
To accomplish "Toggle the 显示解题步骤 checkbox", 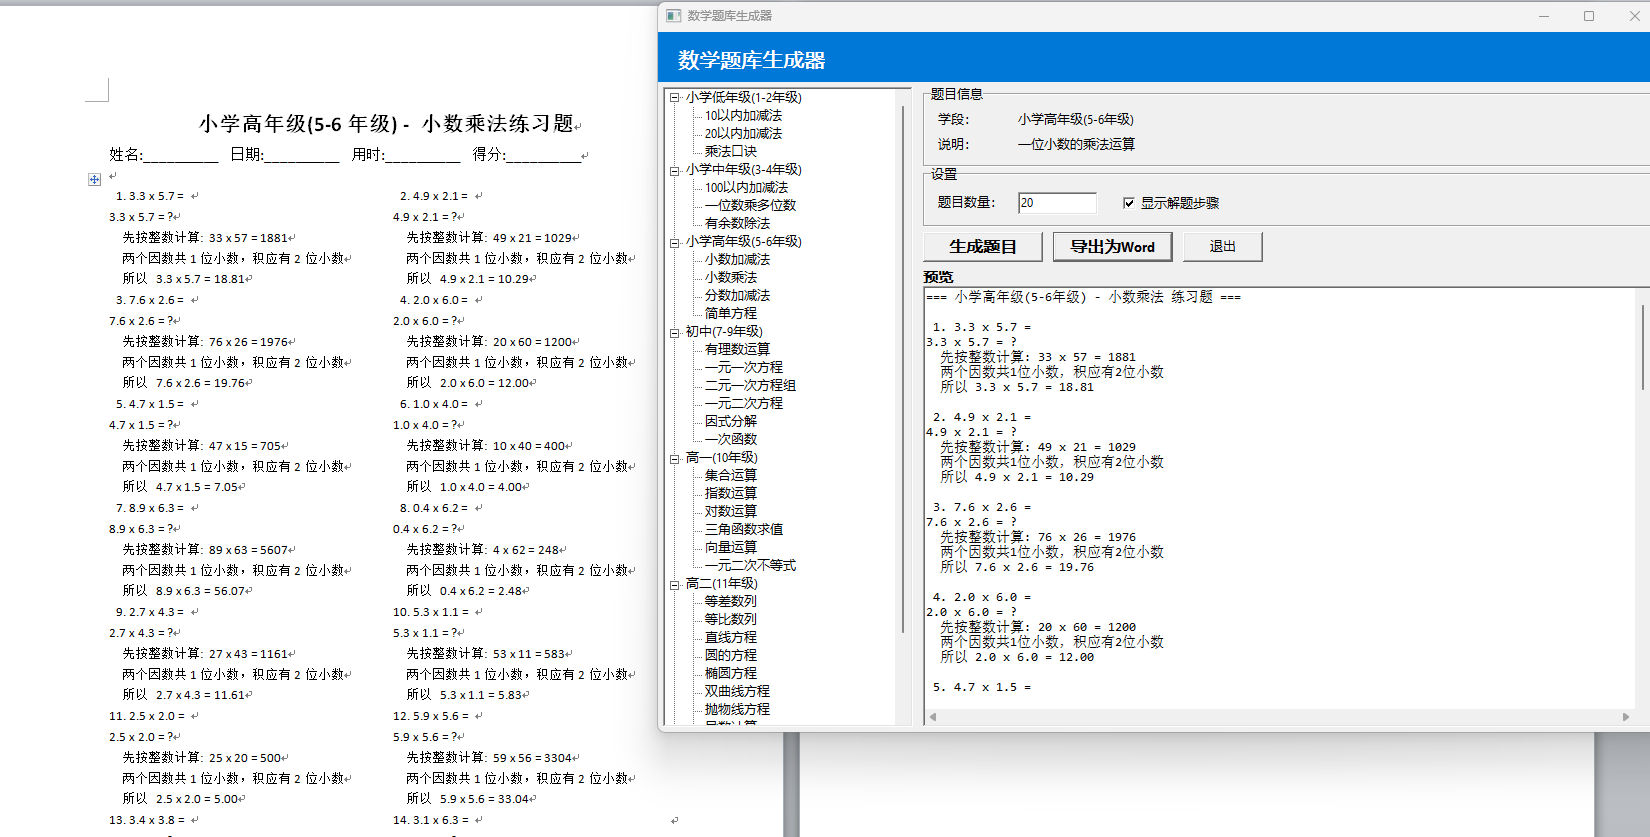I will (1128, 203).
